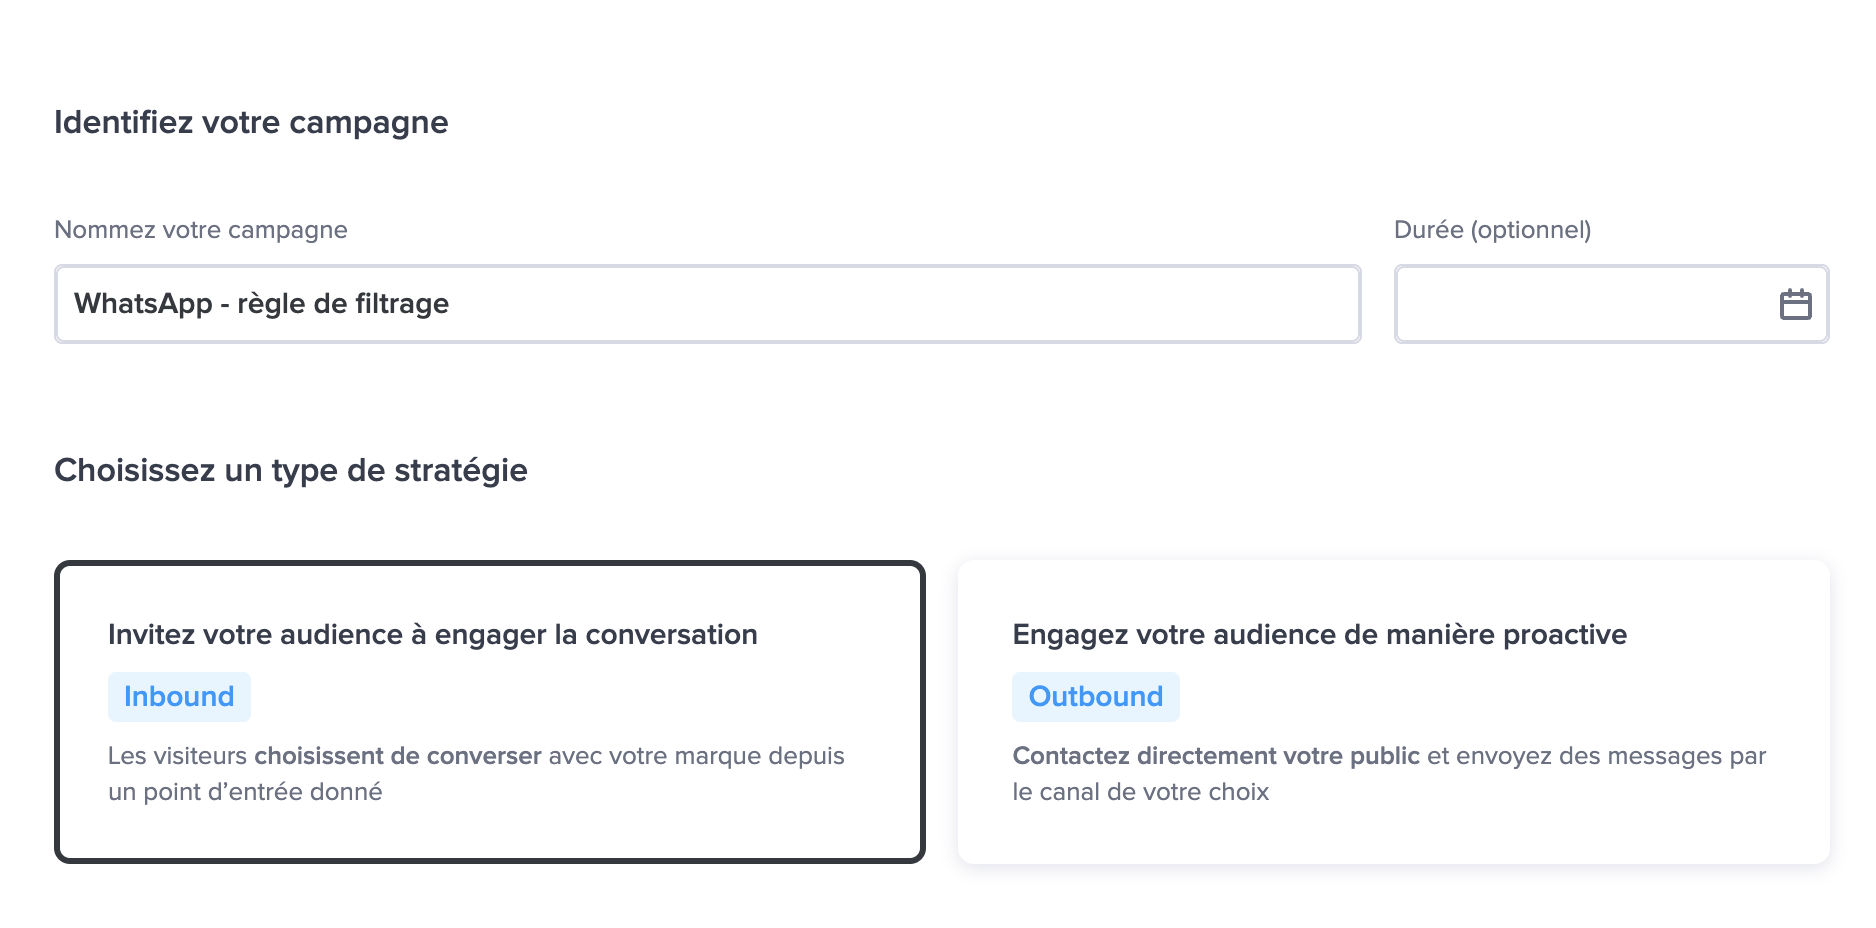Click the Nommez votre campagne label

201,230
